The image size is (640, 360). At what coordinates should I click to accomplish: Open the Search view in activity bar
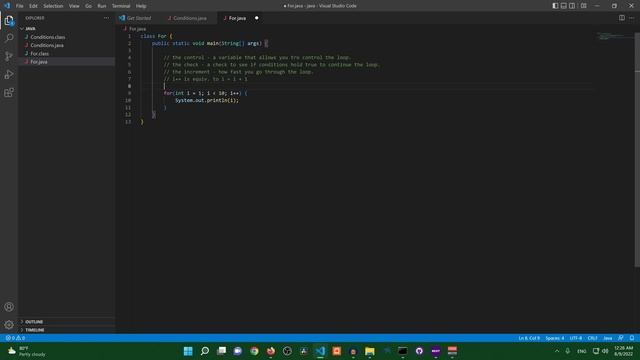9,38
